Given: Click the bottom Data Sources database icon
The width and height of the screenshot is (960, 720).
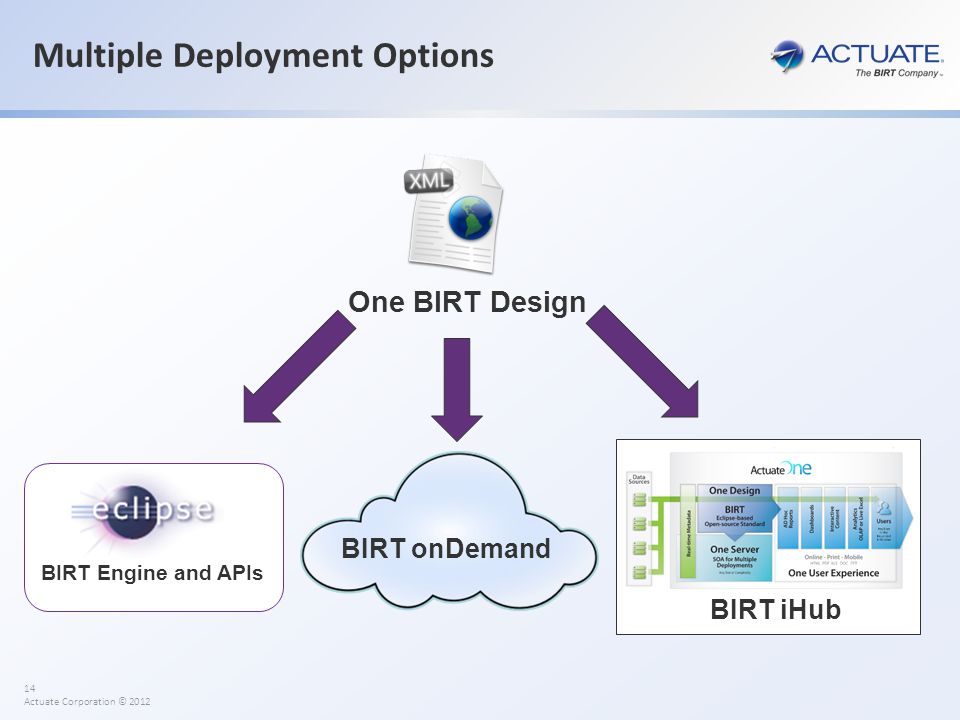Looking at the screenshot, I should point(639,572).
